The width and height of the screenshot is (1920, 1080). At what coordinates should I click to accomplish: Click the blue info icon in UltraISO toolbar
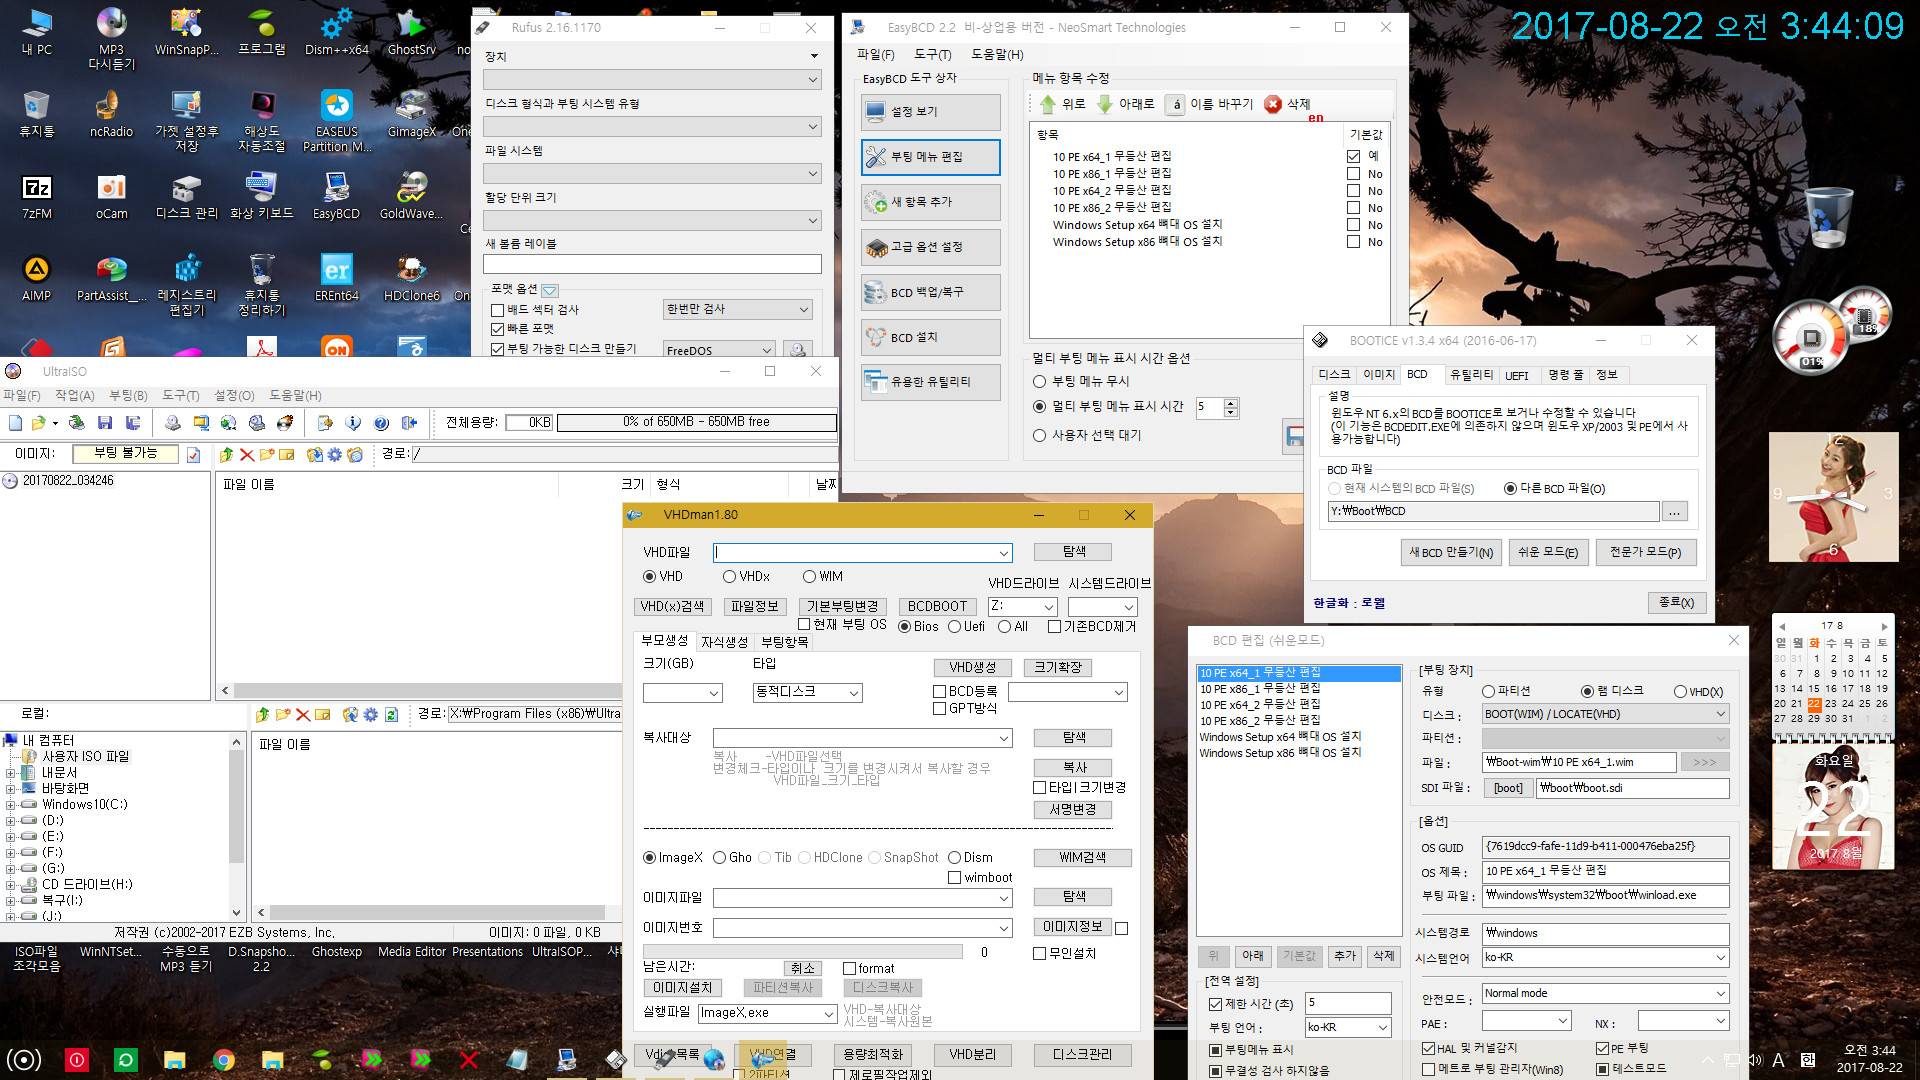pos(353,423)
